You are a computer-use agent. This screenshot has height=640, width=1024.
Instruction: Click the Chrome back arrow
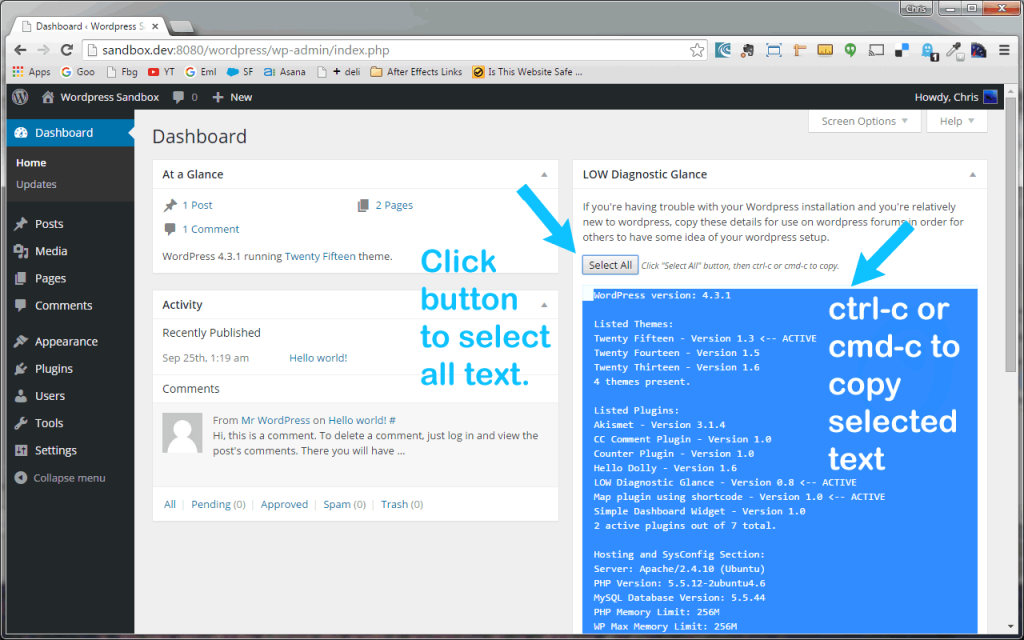tap(20, 50)
